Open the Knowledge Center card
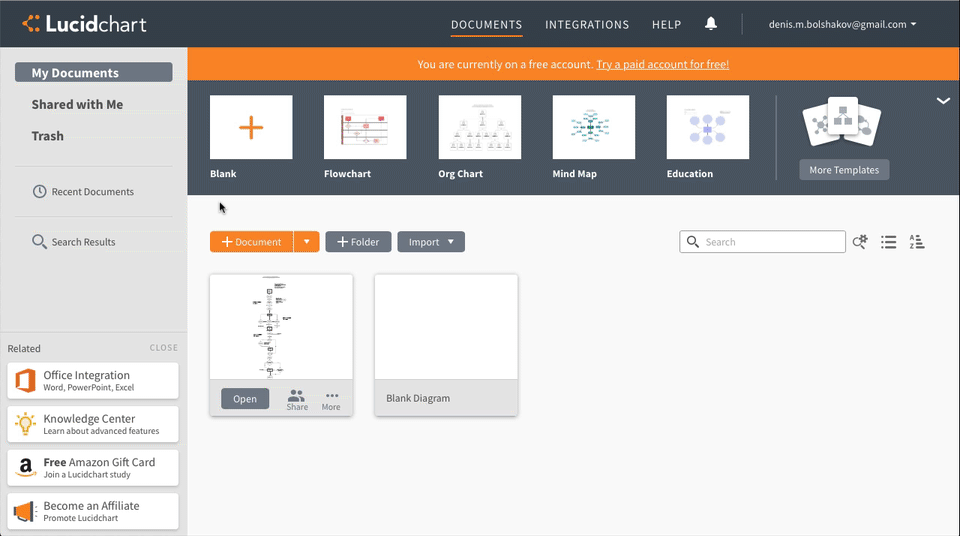This screenshot has height=536, width=960. tap(93, 424)
